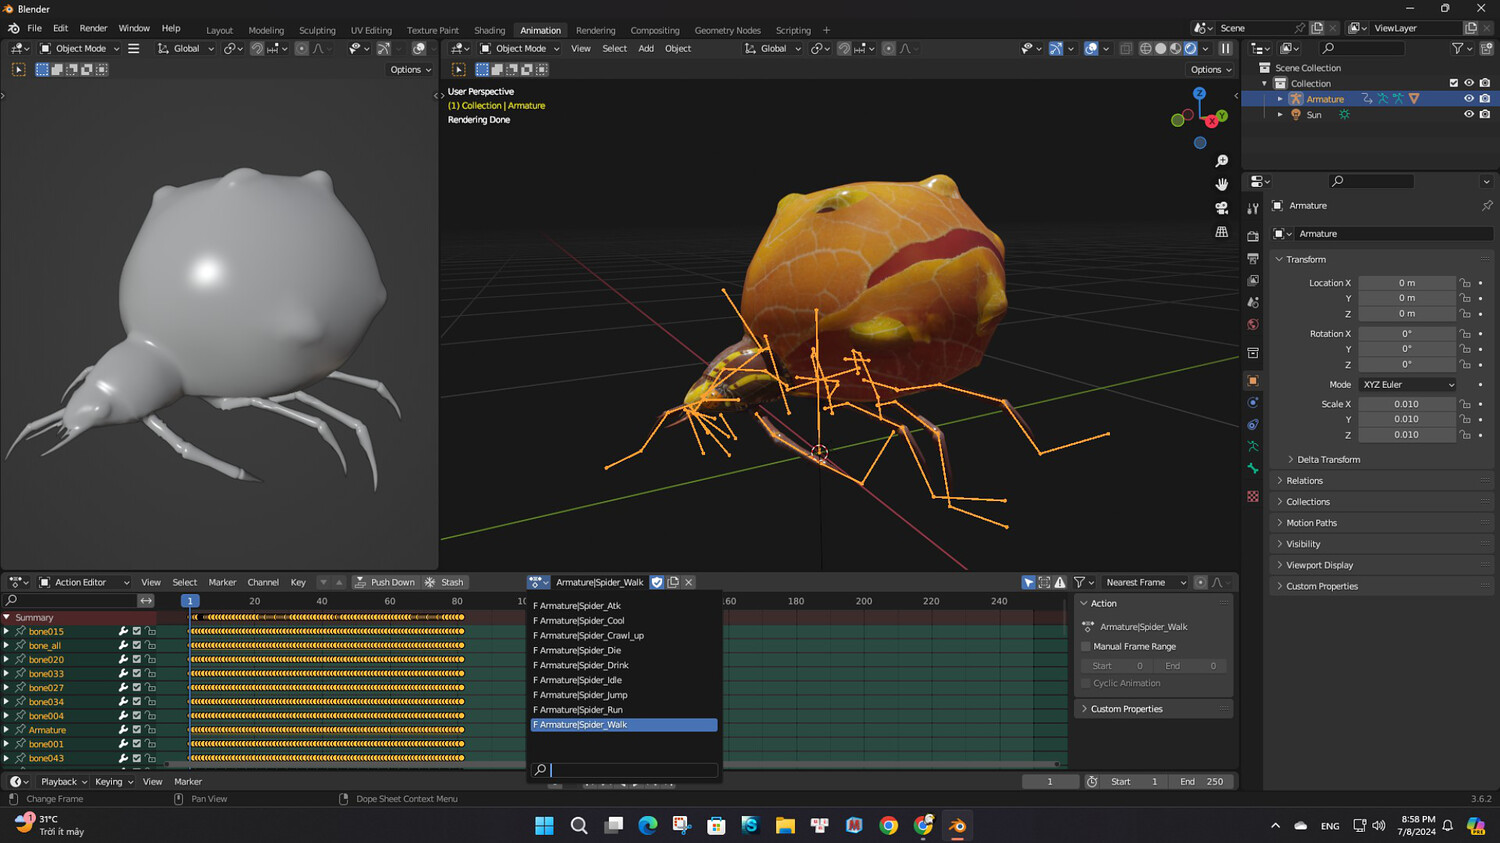This screenshot has height=843, width=1500.
Task: Hide Armature in viewport via eye icon
Action: 1468,99
